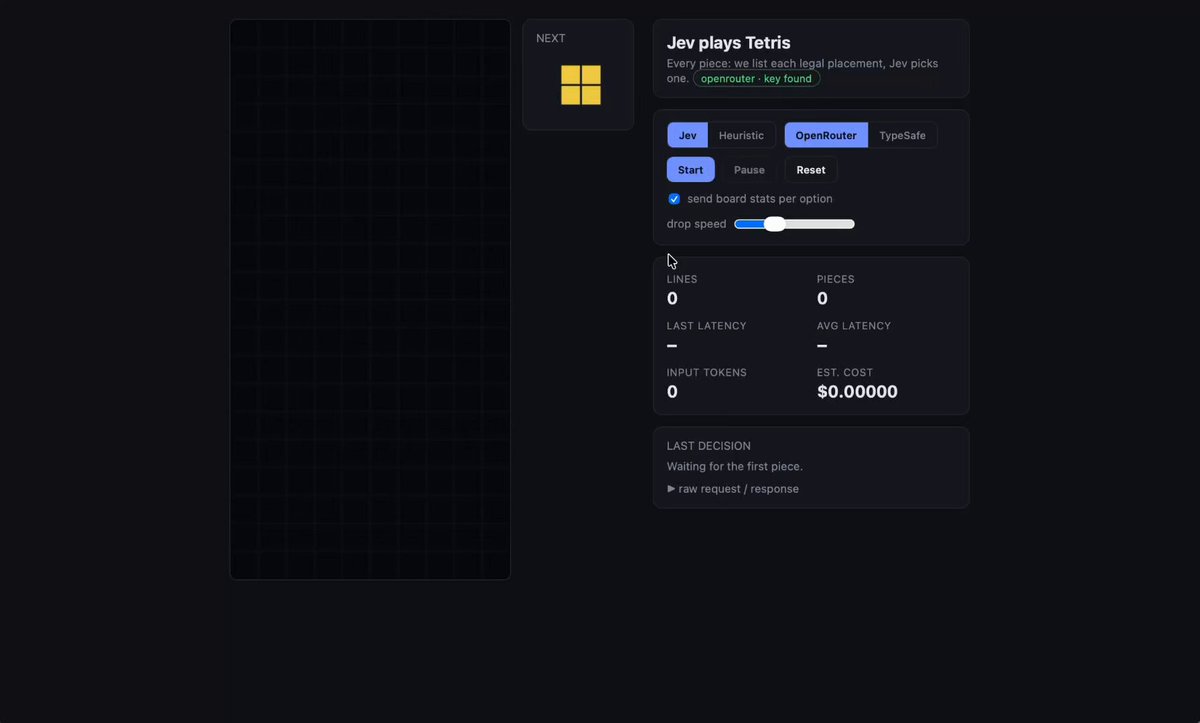The width and height of the screenshot is (1200, 723).
Task: Click 'Waiting for the first piece.' text
Action: (735, 467)
